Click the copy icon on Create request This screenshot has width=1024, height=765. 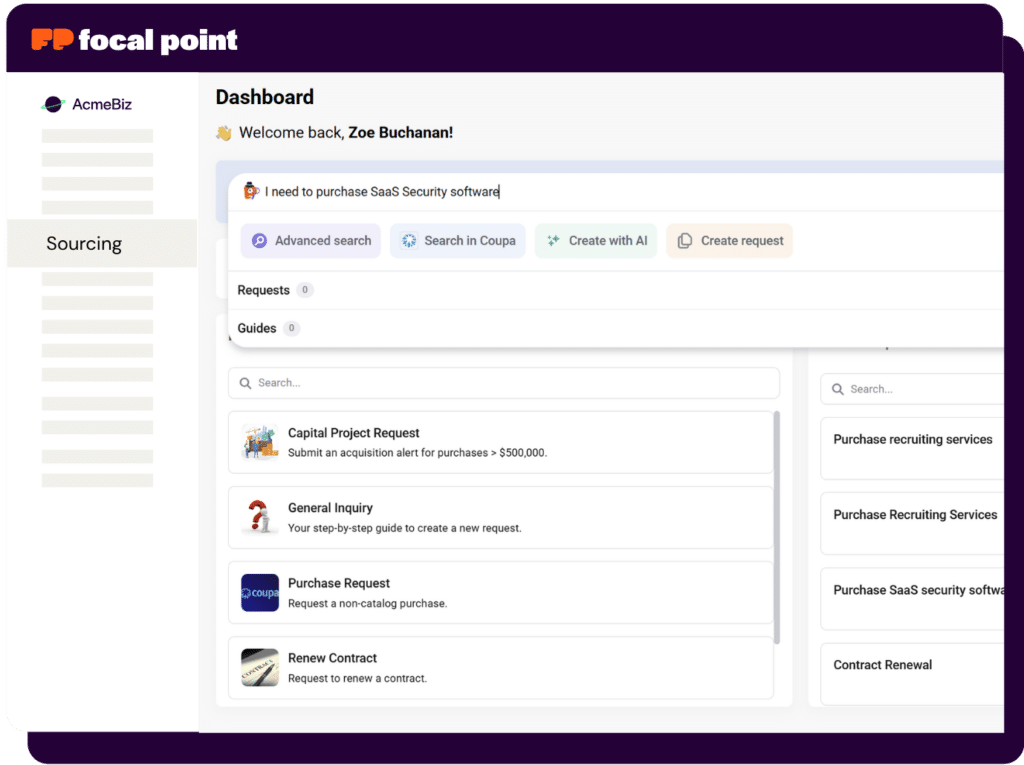[686, 240]
